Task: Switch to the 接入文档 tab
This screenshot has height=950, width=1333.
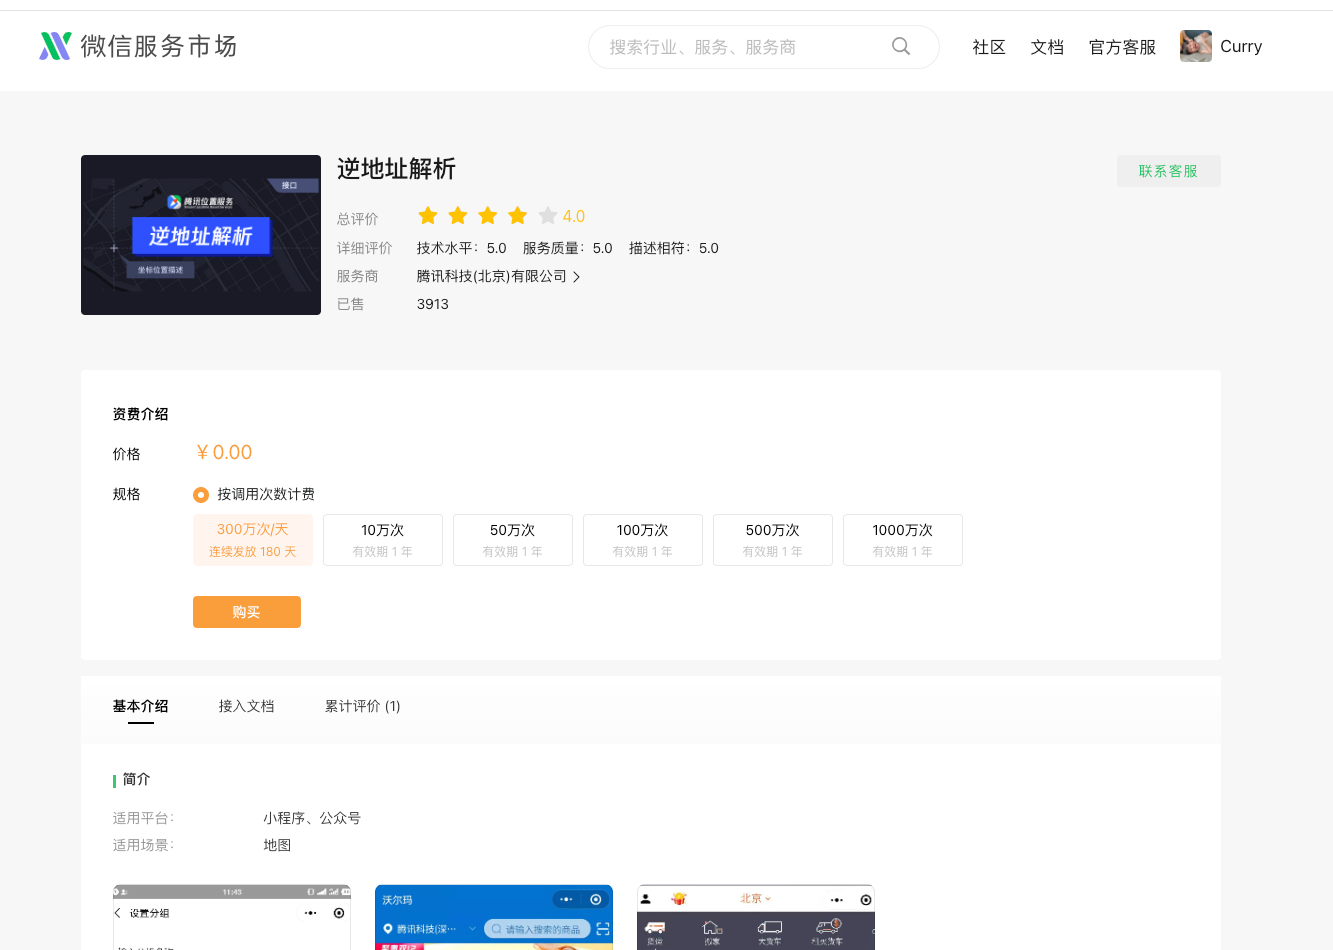Action: pos(247,706)
